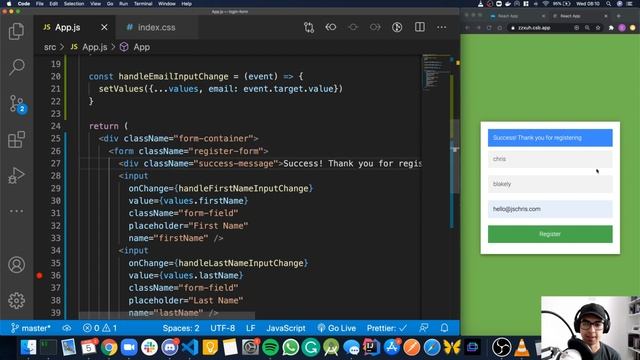The image size is (640, 360).
Task: Open VLC from the dock
Action: pos(522,348)
